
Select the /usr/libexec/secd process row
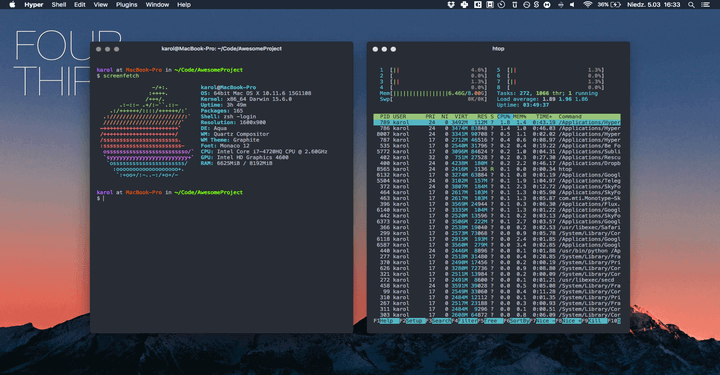(497, 280)
